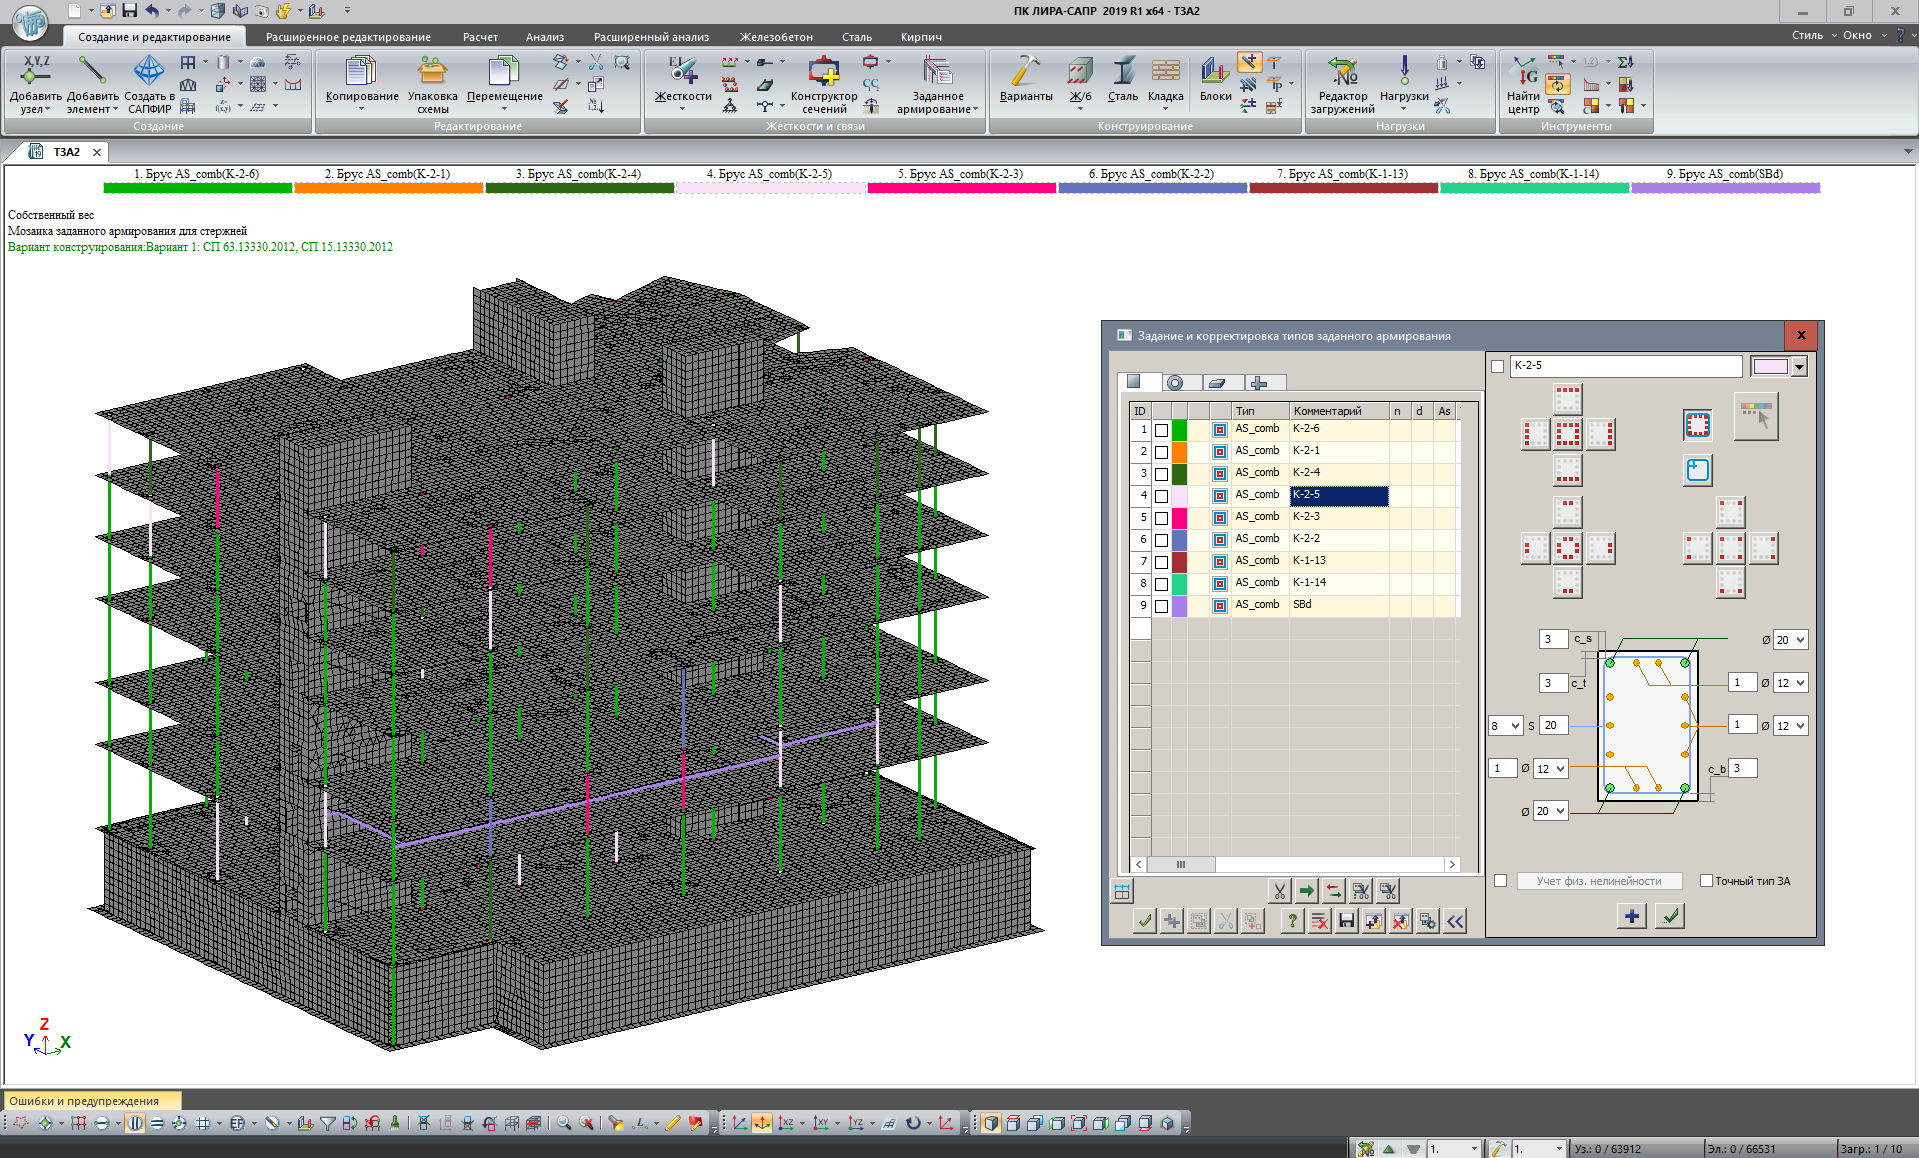Enable Точный тип ЗА checkbox
Viewport: 1919px width, 1158px height.
pyautogui.click(x=1706, y=881)
